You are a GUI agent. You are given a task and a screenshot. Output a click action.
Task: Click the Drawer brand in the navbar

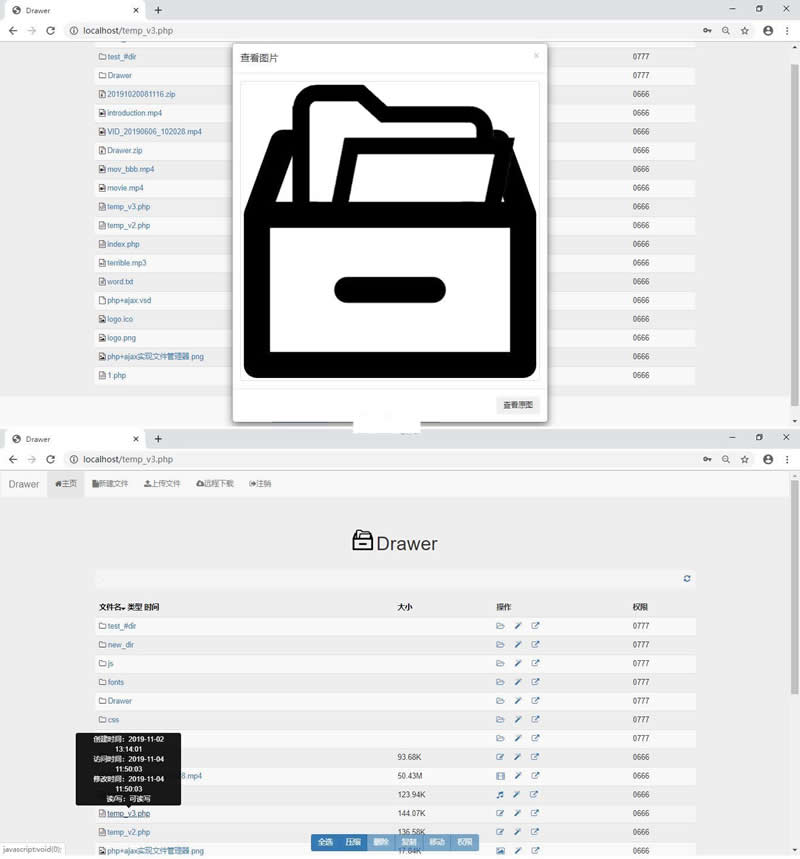click(24, 484)
